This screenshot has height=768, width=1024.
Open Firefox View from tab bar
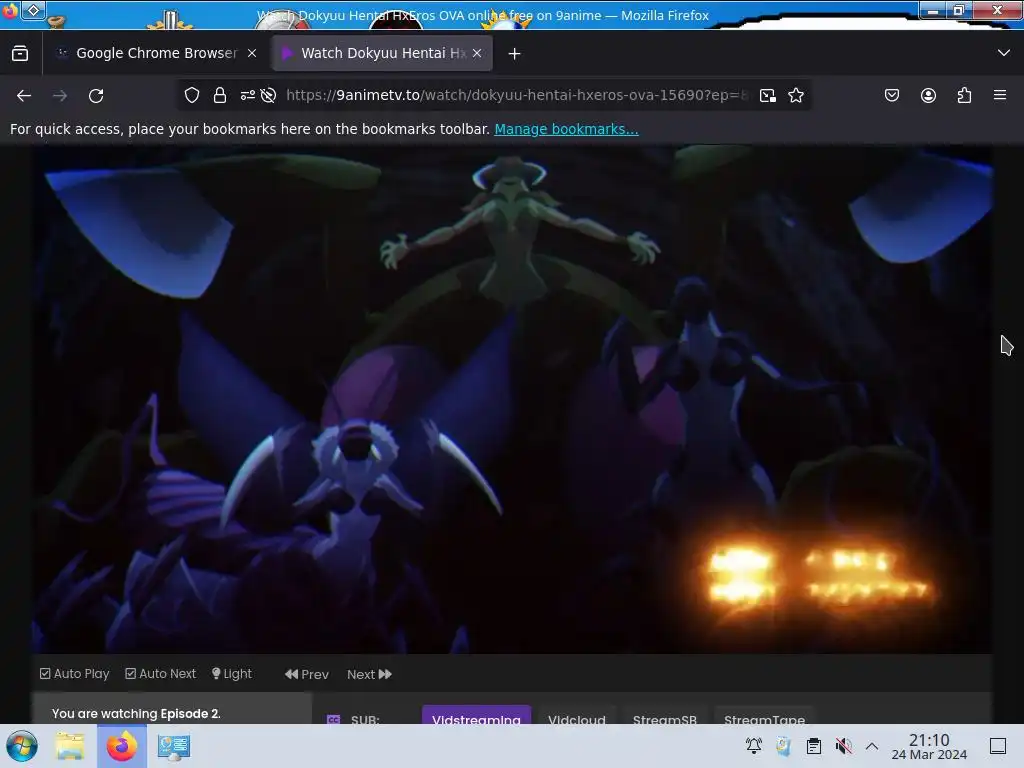(20, 53)
